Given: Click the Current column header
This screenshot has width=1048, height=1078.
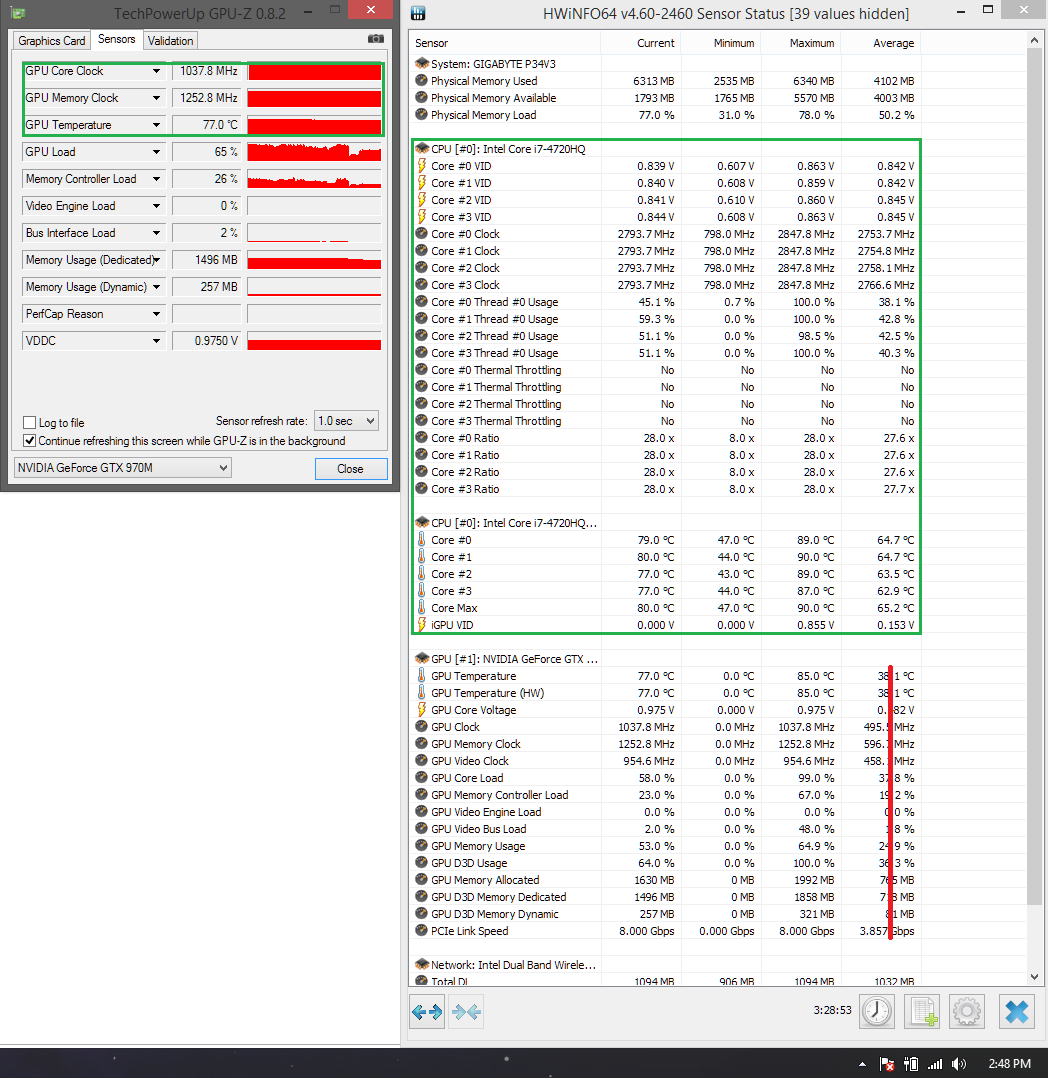Looking at the screenshot, I should (x=640, y=43).
